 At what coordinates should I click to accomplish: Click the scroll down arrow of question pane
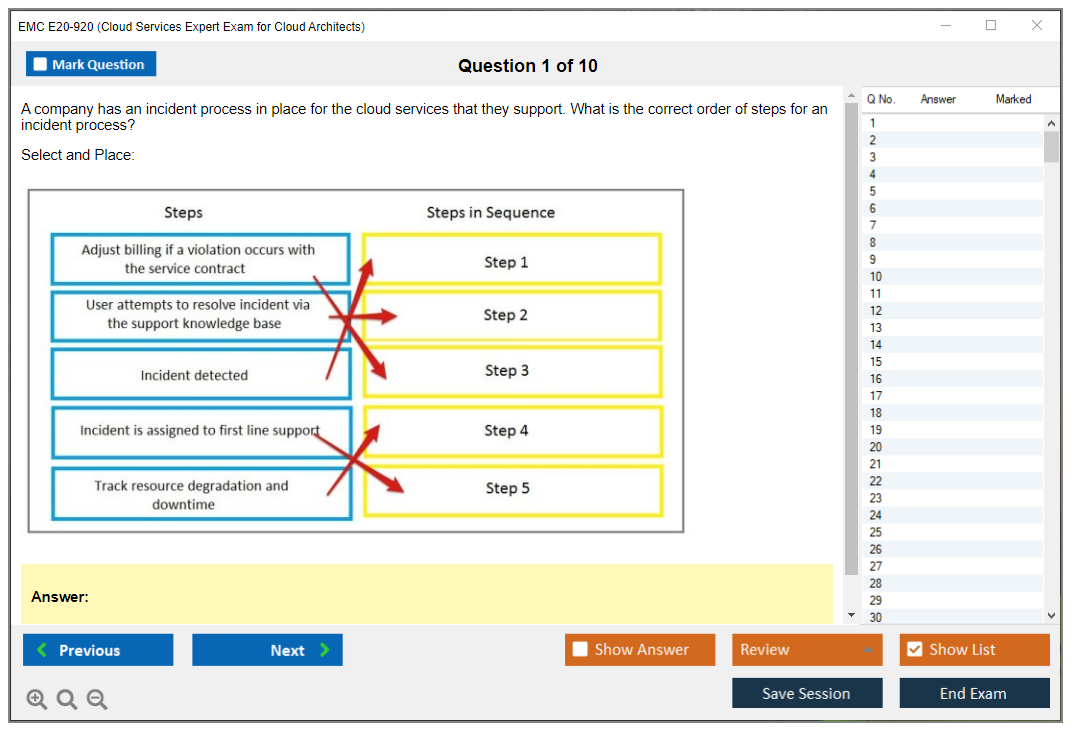click(x=852, y=614)
